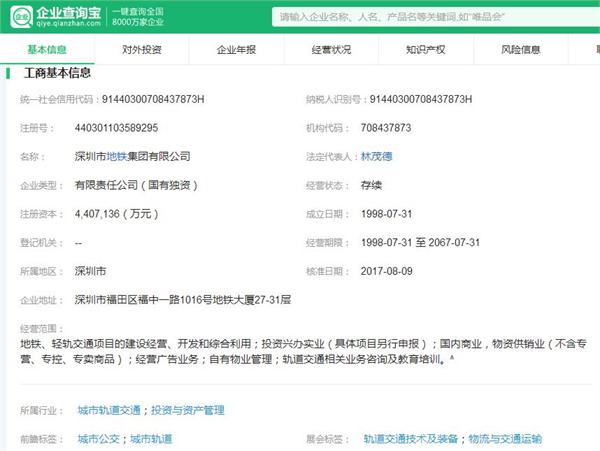Select registration number 440301103589295

(x=116, y=128)
